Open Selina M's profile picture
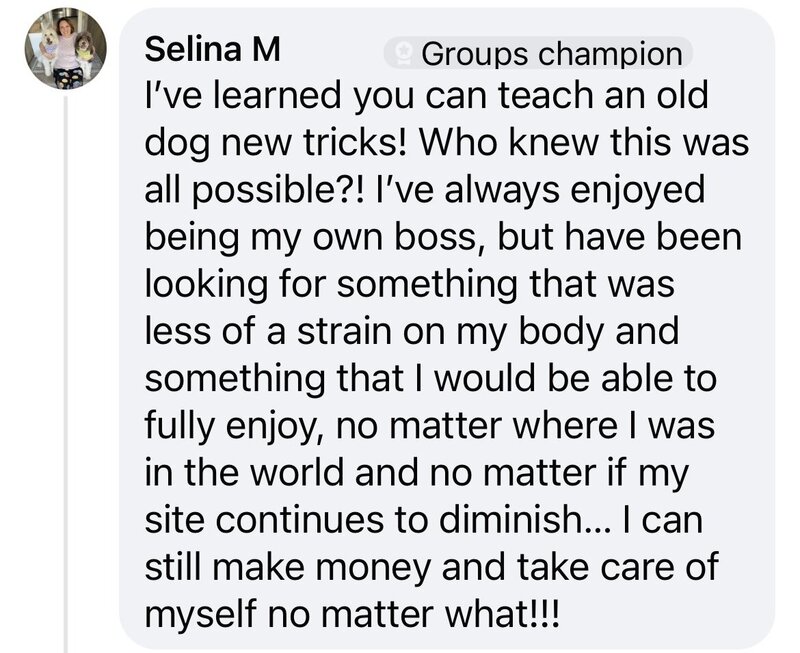This screenshot has width=800, height=653. point(66,49)
